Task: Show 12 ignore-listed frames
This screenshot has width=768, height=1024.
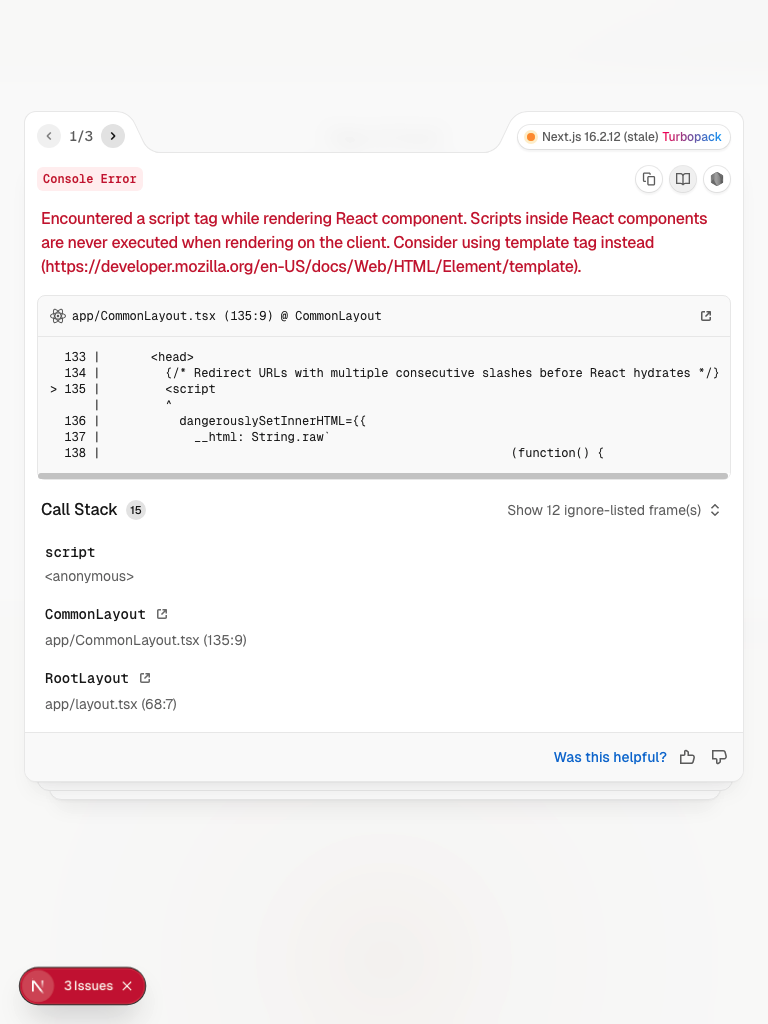Action: 613,510
